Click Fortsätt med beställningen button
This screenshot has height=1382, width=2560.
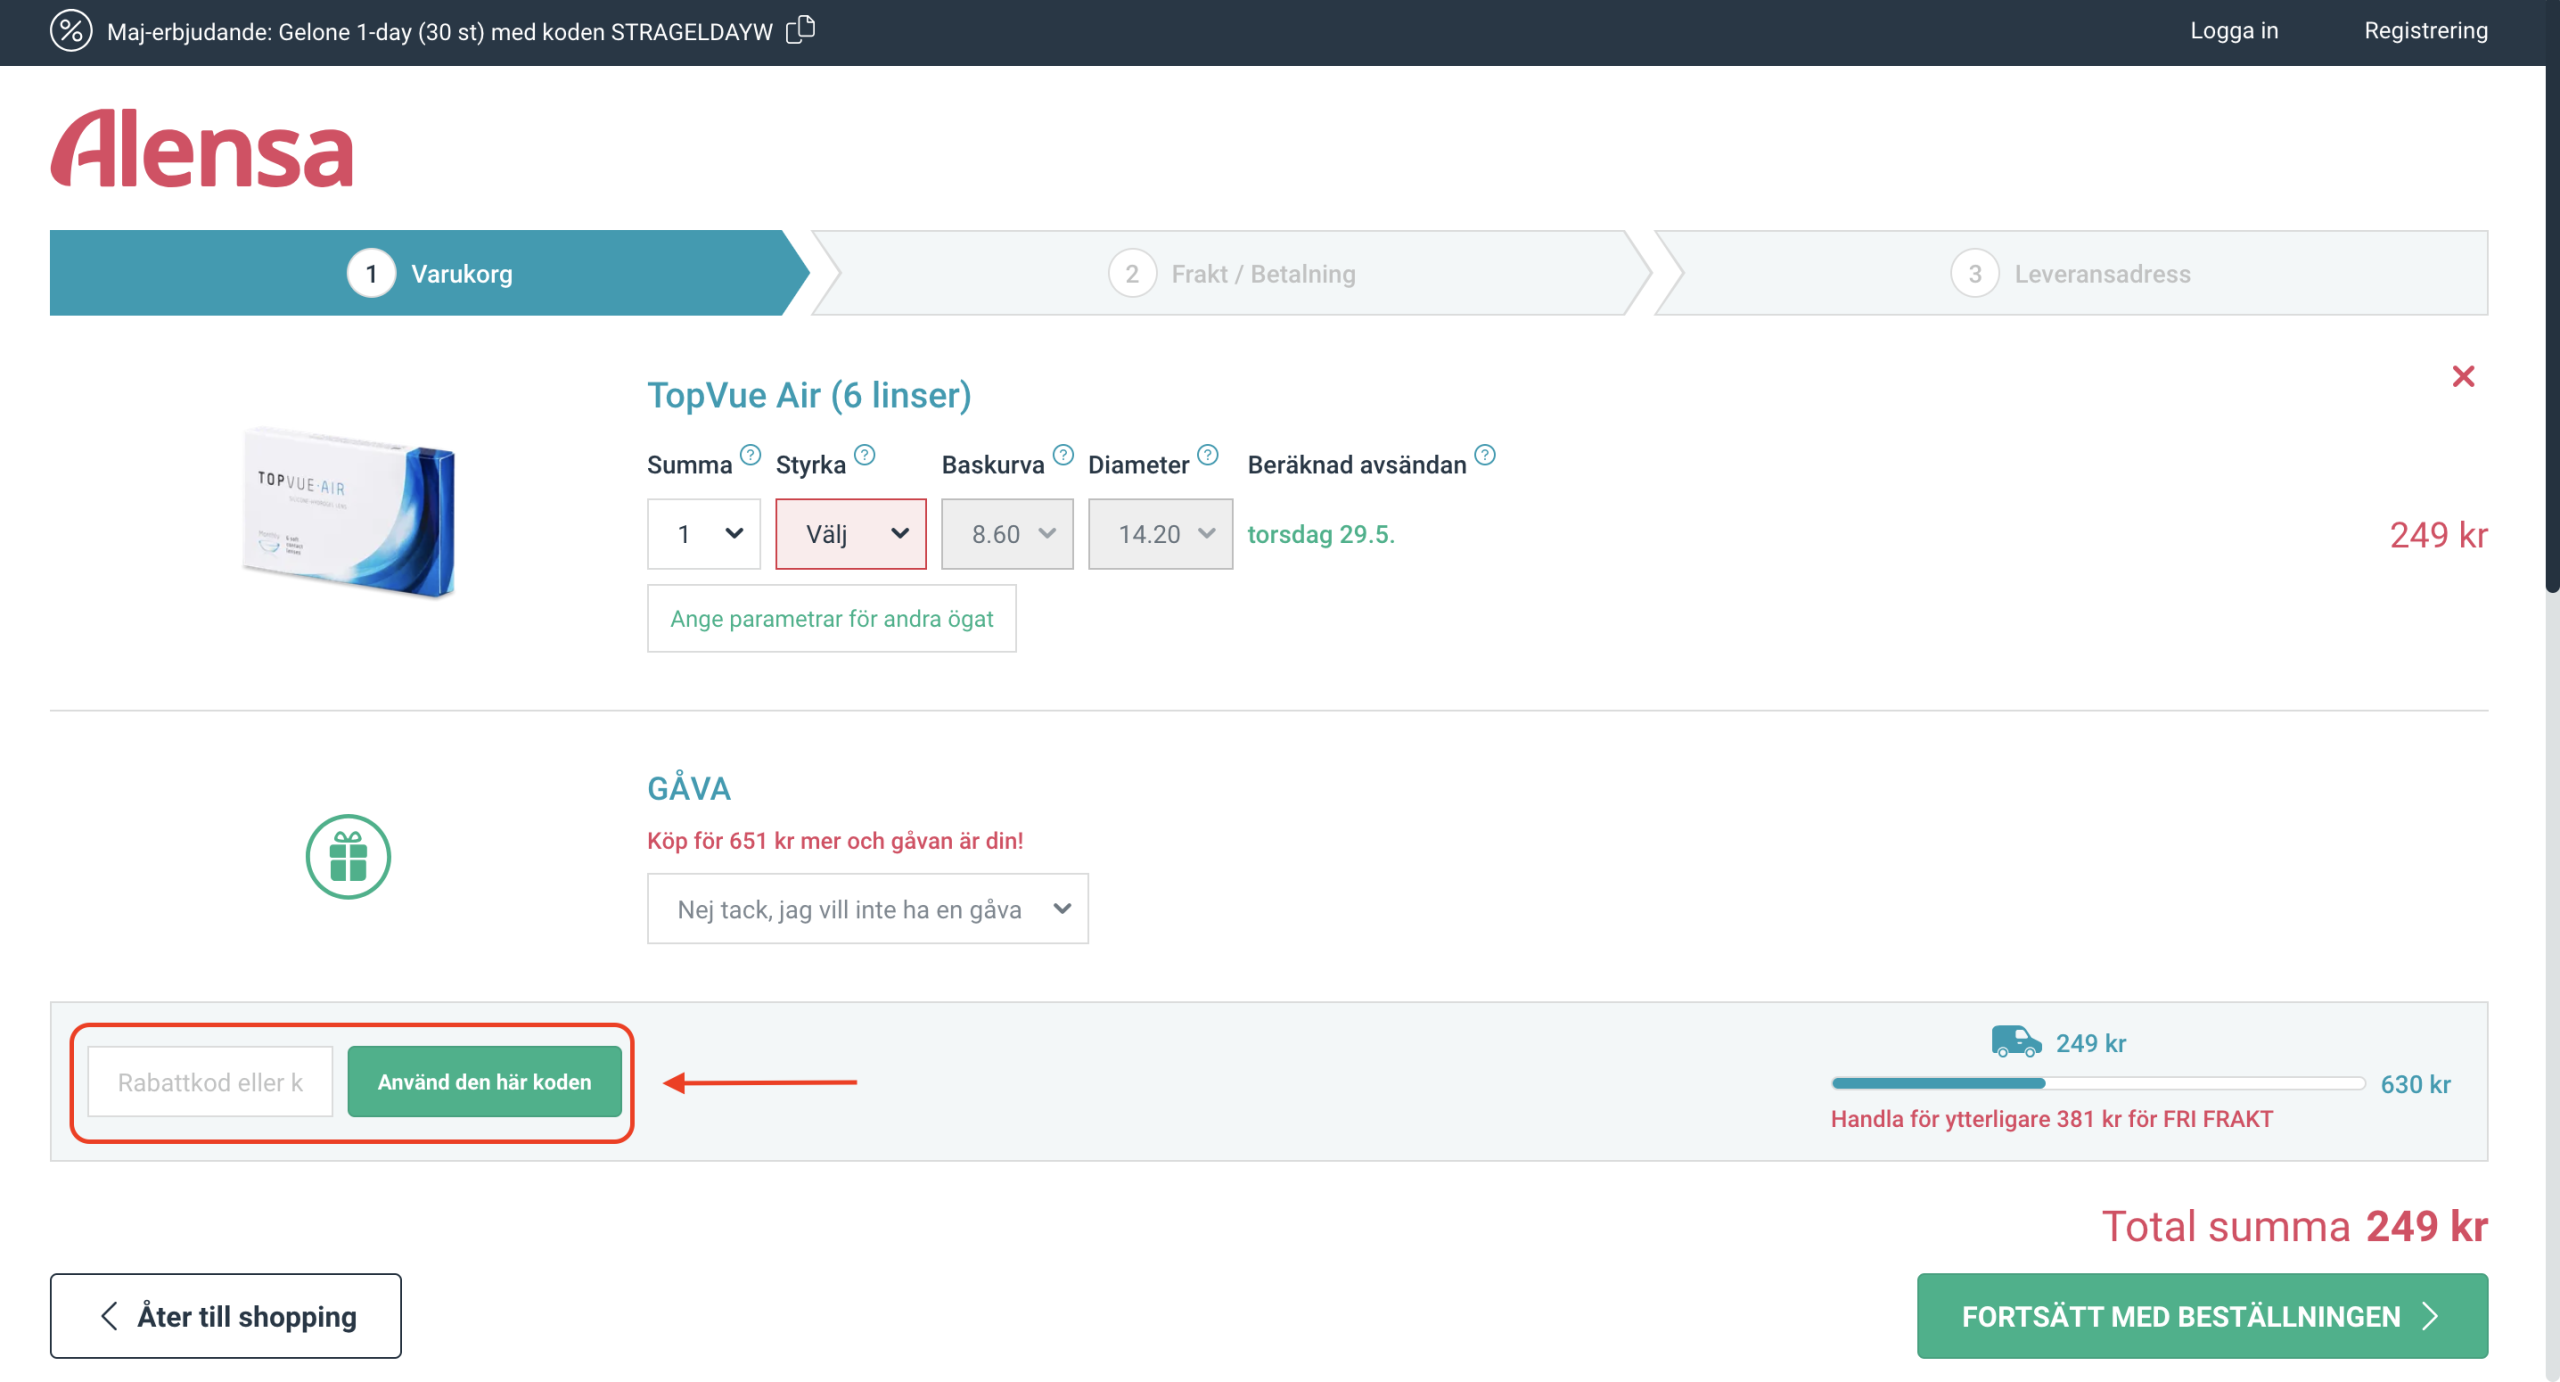(x=2202, y=1316)
